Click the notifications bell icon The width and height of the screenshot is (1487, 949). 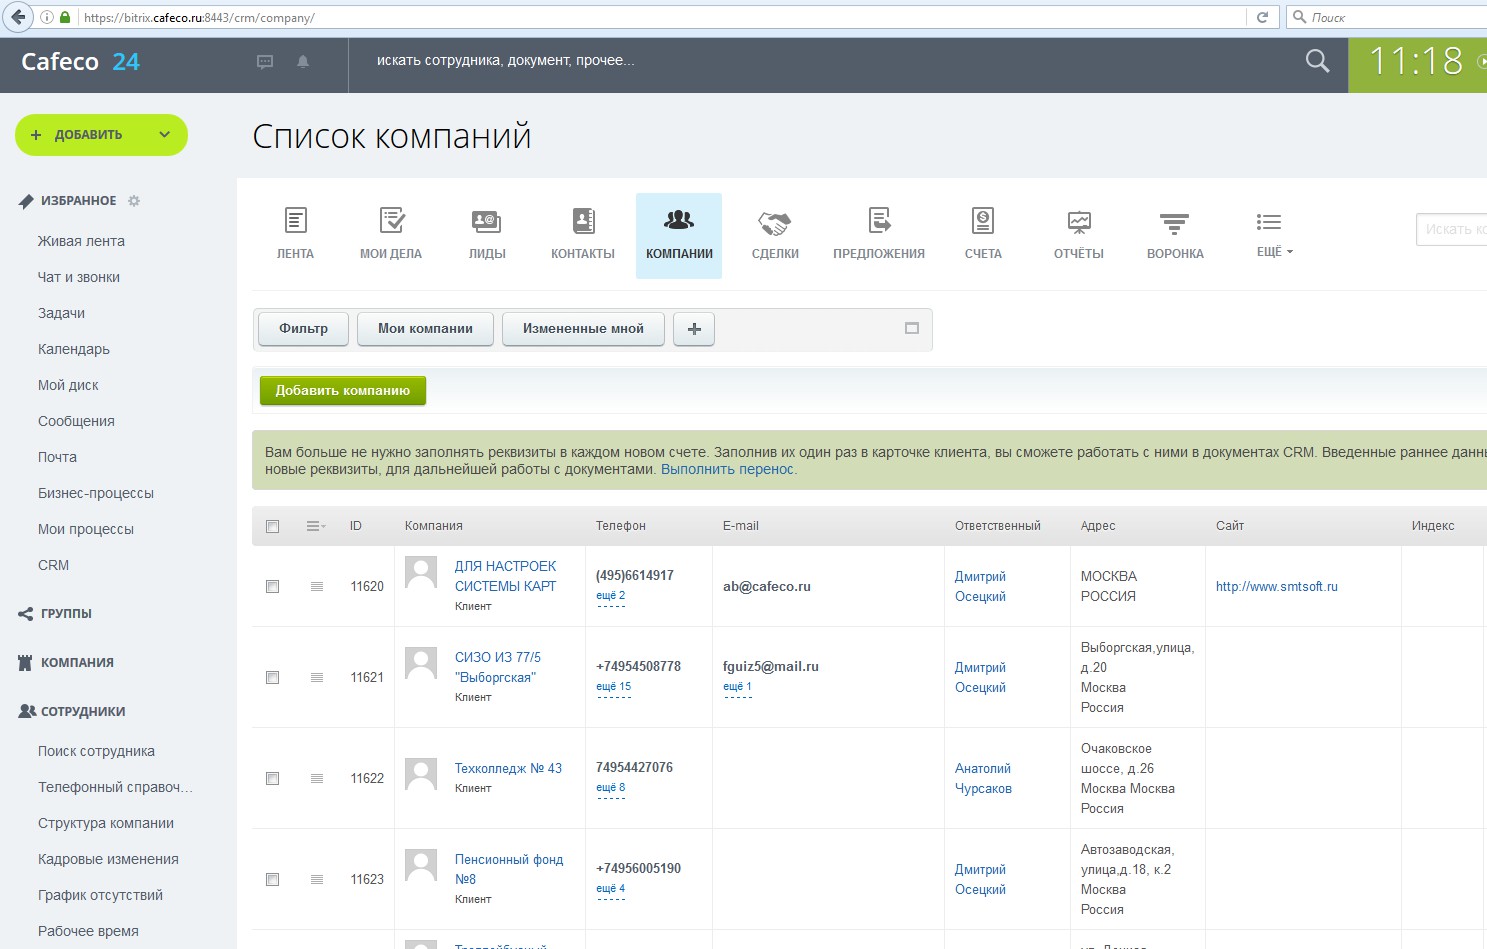pyautogui.click(x=303, y=62)
